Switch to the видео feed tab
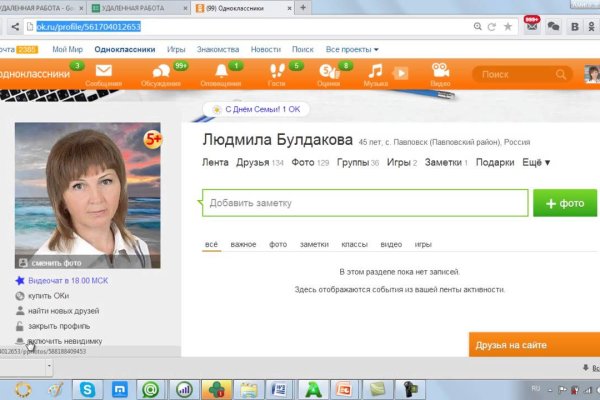 pyautogui.click(x=391, y=244)
